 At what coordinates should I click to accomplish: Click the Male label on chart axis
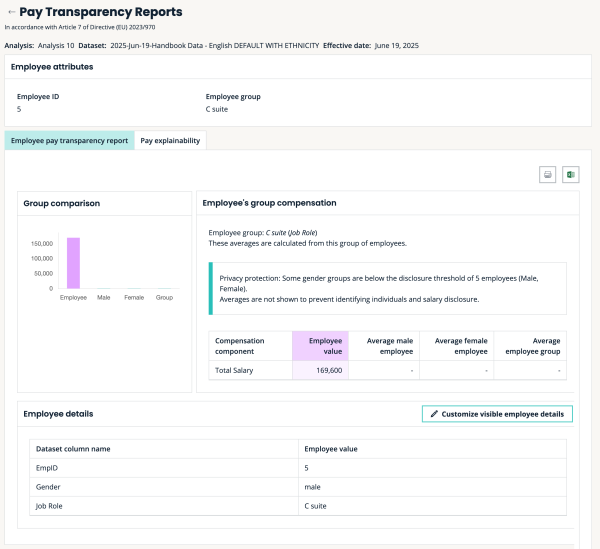coord(103,297)
